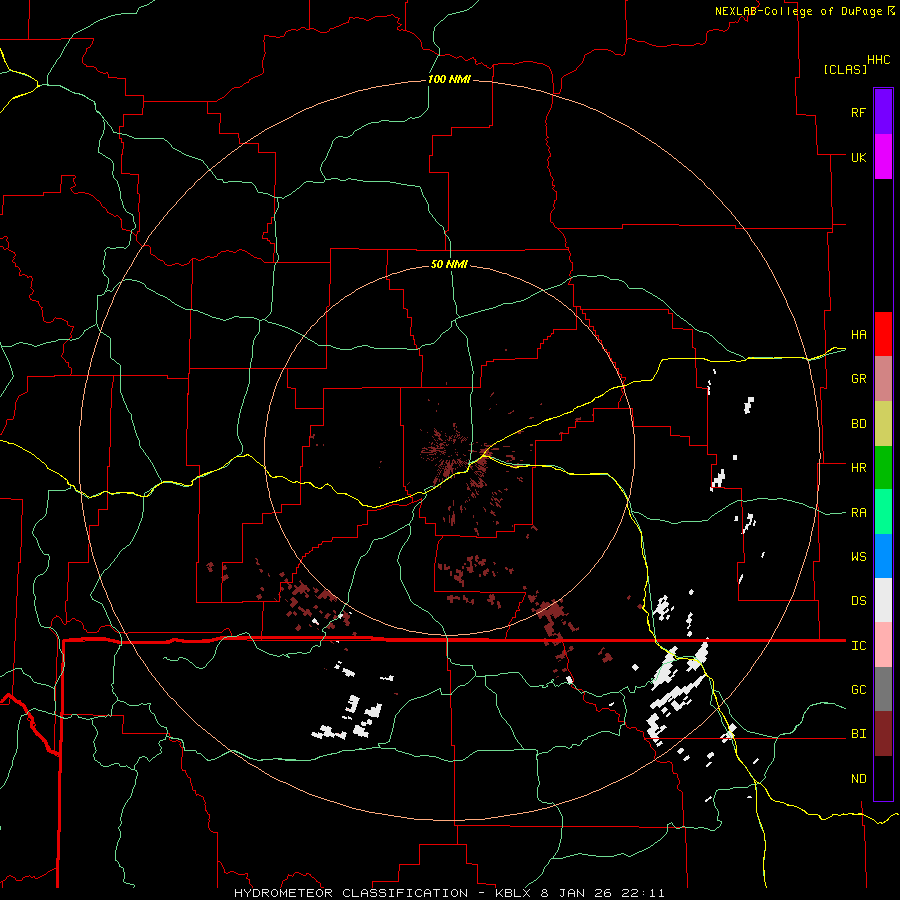The image size is (900, 900).
Task: Click the GC legend label
Action: [858, 689]
